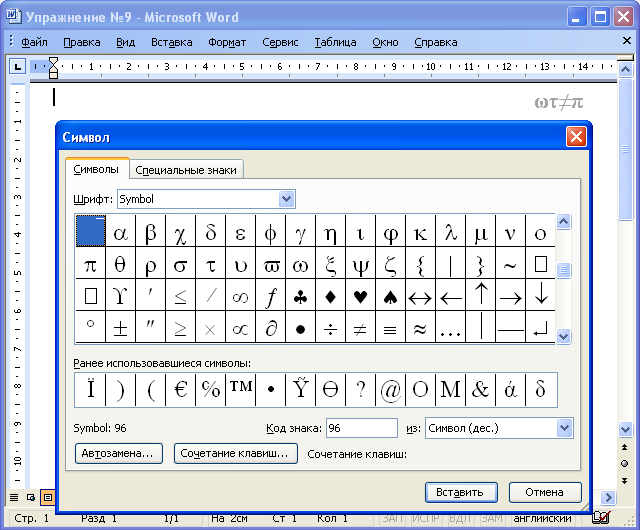Open the Таблица menu
Viewport: 640px width, 530px height.
point(335,42)
